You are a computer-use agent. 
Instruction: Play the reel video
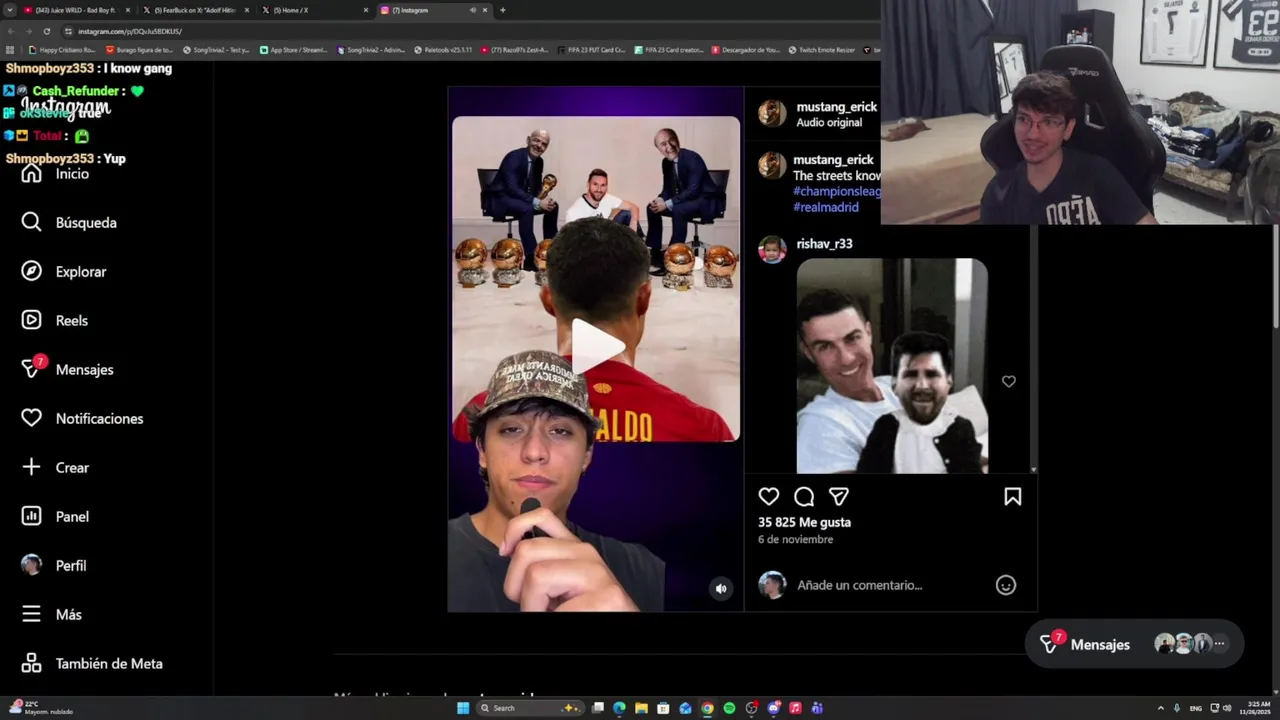click(596, 347)
